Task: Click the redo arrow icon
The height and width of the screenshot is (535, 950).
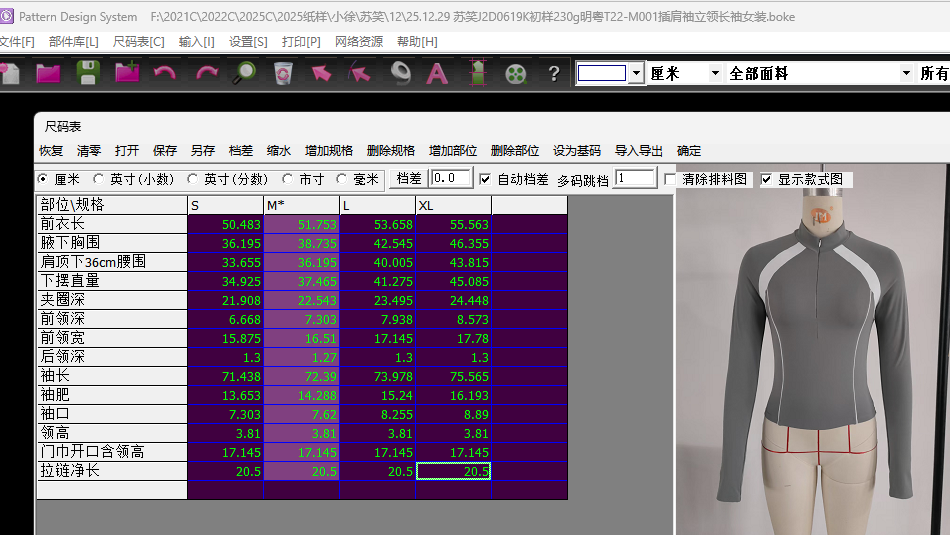Action: pyautogui.click(x=206, y=73)
